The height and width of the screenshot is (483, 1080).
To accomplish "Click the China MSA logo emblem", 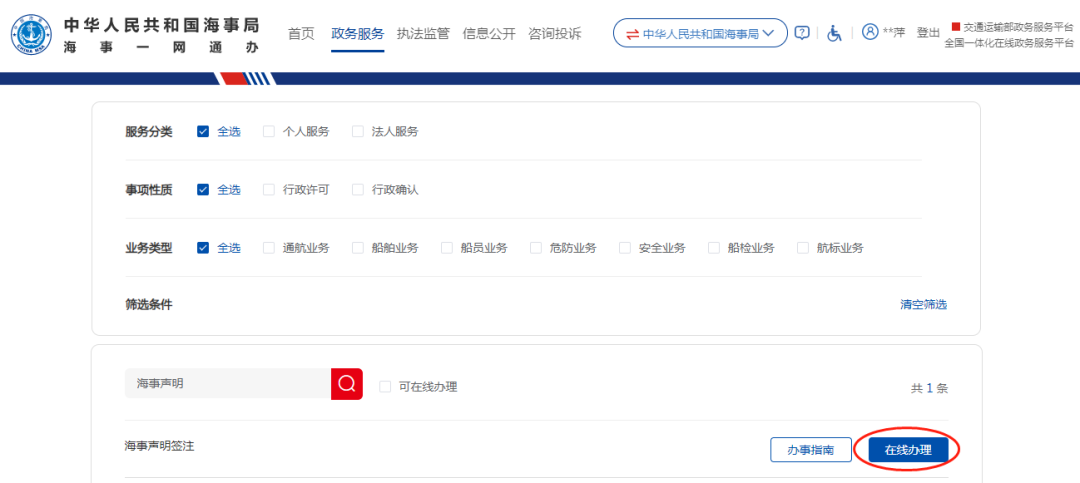I will tap(32, 35).
